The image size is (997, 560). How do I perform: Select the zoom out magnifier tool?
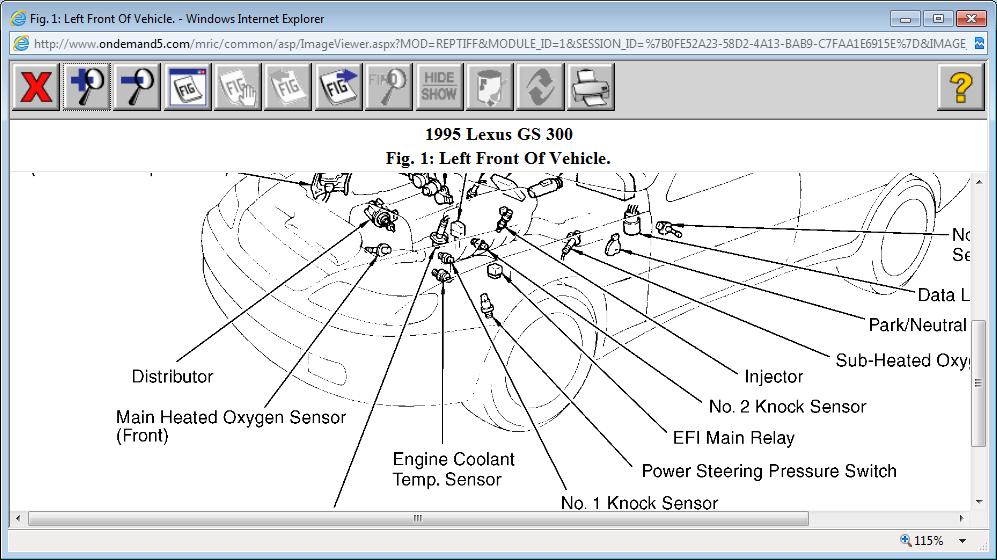[137, 86]
